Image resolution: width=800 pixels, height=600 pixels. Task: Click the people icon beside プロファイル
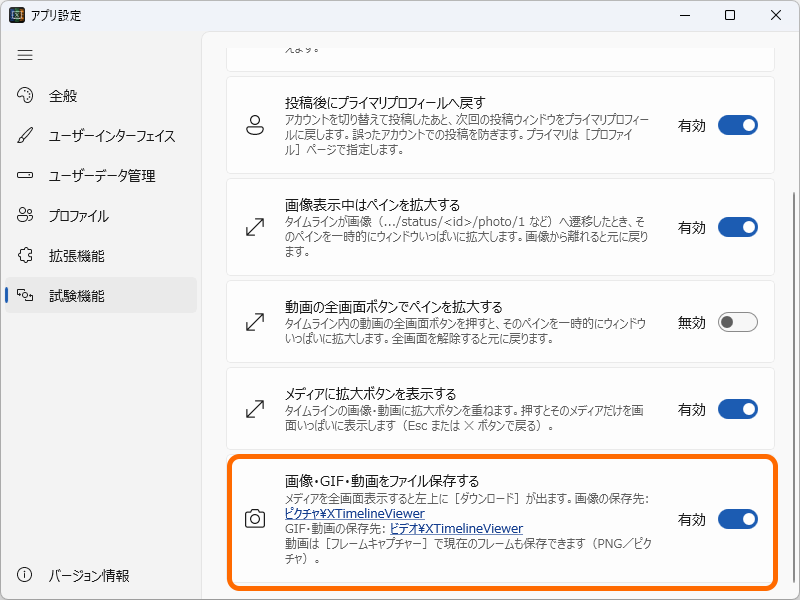25,215
